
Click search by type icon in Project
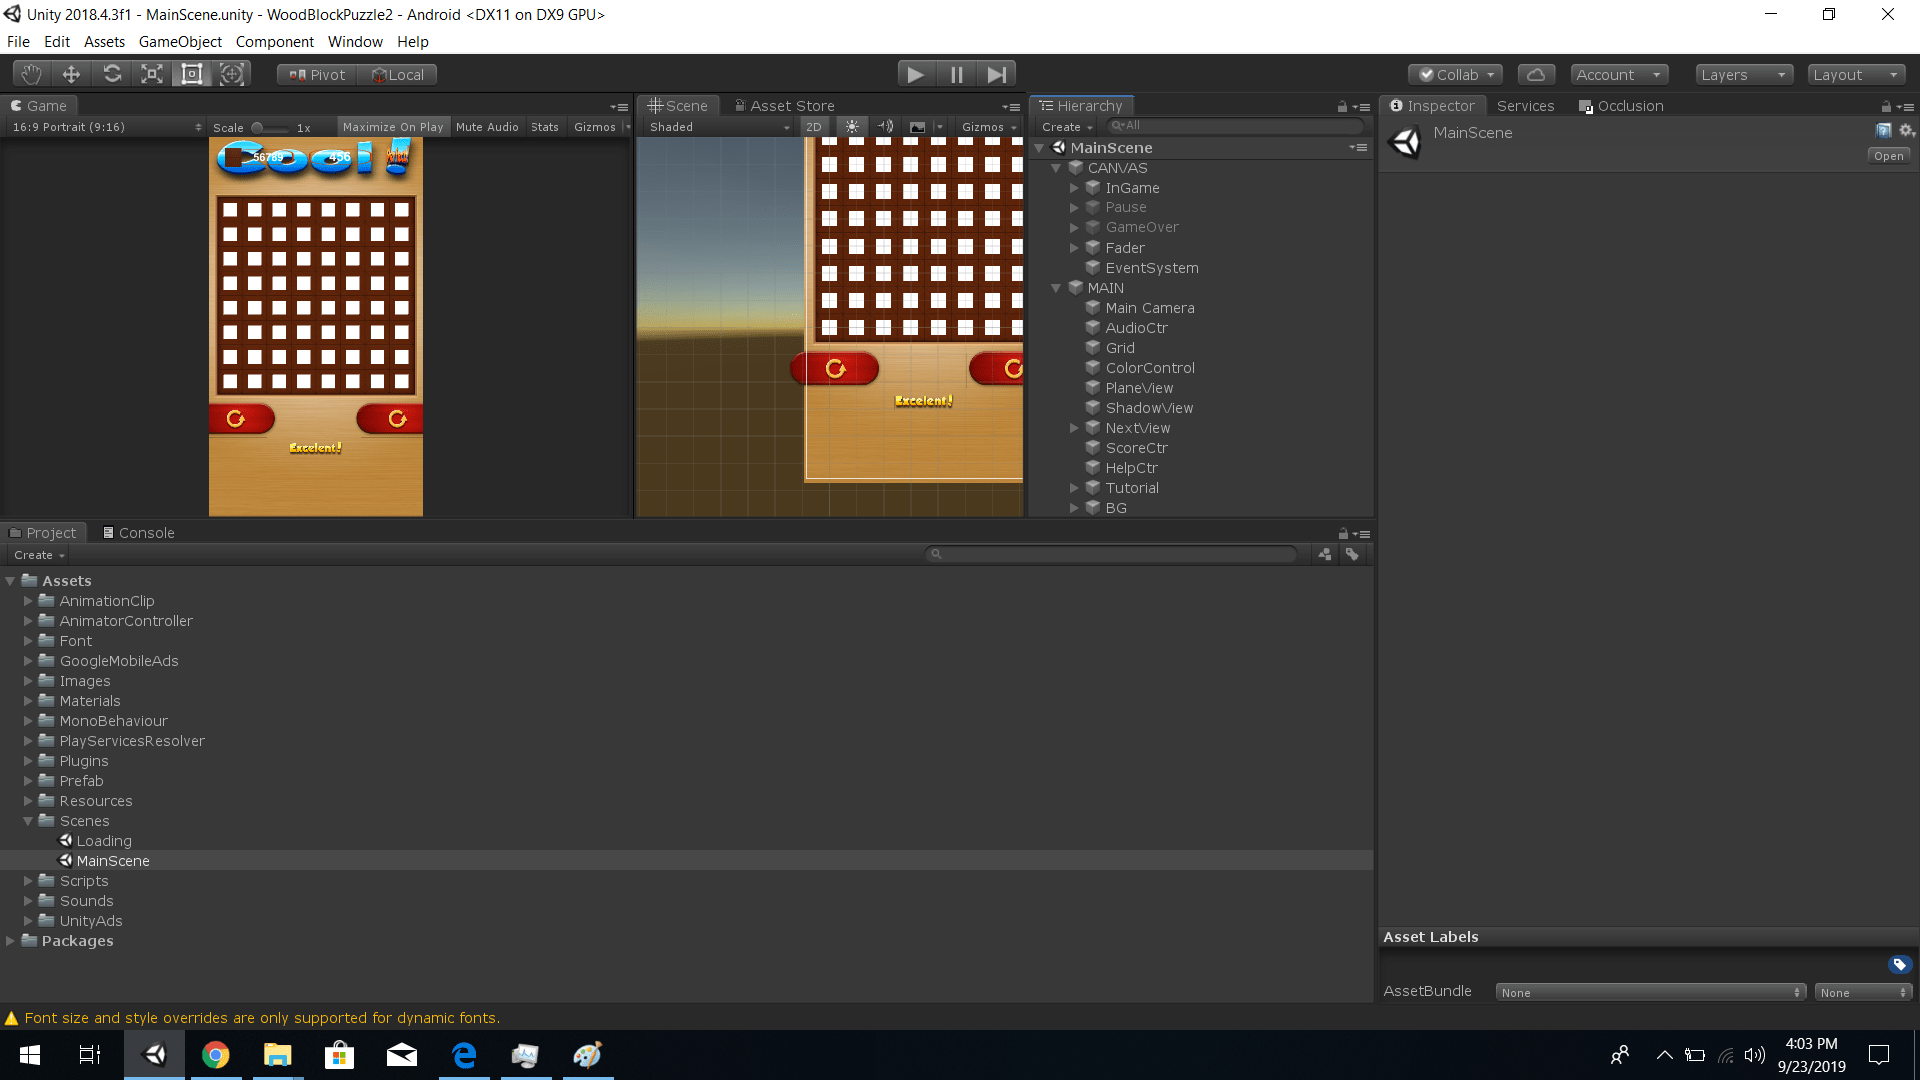pyautogui.click(x=1325, y=554)
